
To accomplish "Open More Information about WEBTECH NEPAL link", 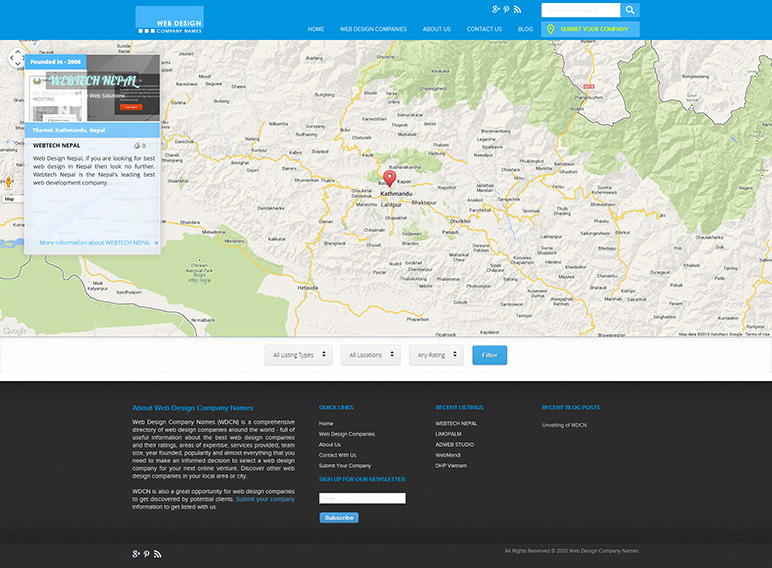I will (x=99, y=243).
